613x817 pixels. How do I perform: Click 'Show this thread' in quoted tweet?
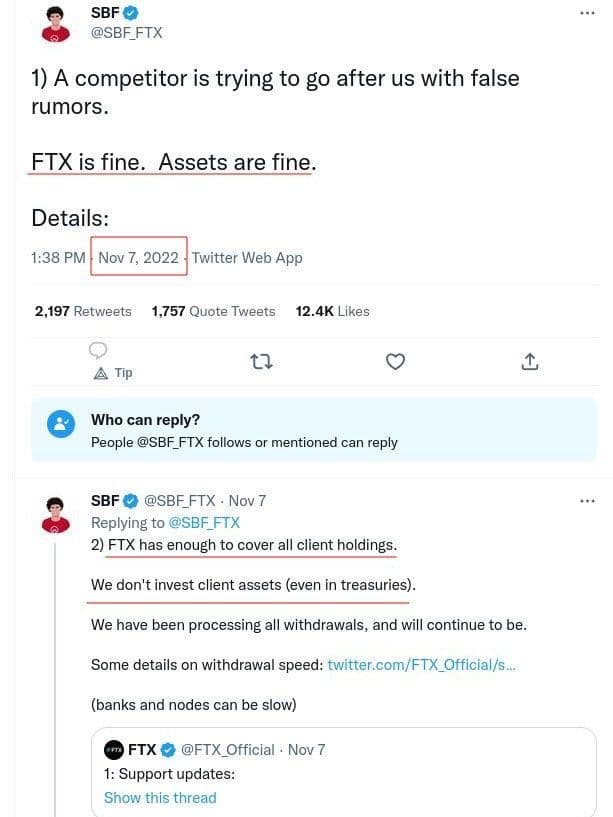point(160,797)
